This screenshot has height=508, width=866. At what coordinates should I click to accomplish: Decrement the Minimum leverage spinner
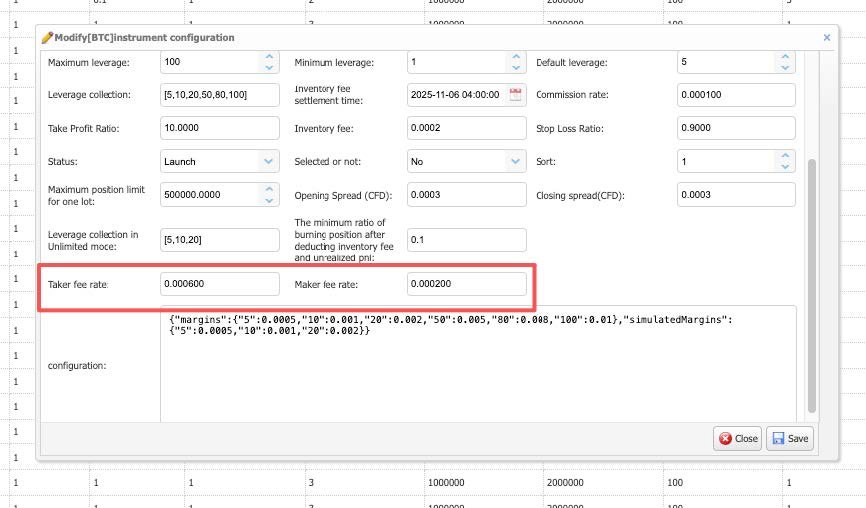click(516, 68)
